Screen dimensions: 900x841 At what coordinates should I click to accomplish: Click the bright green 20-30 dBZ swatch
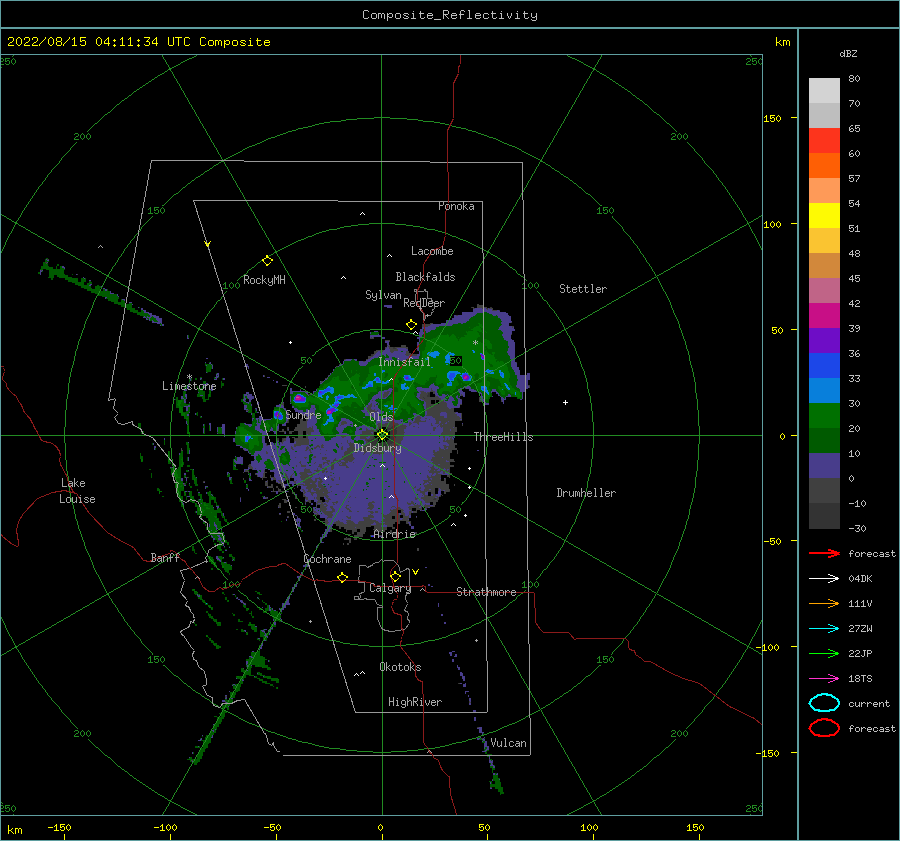(x=824, y=416)
